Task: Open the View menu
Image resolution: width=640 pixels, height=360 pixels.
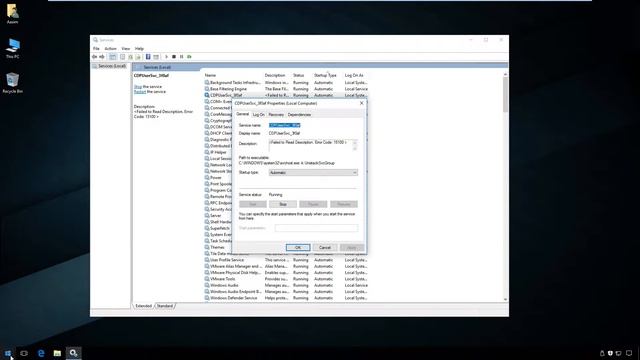Action: click(126, 49)
